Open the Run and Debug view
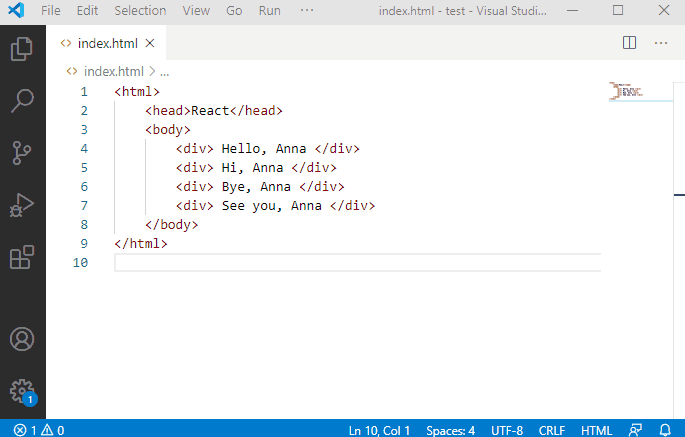 point(22,205)
